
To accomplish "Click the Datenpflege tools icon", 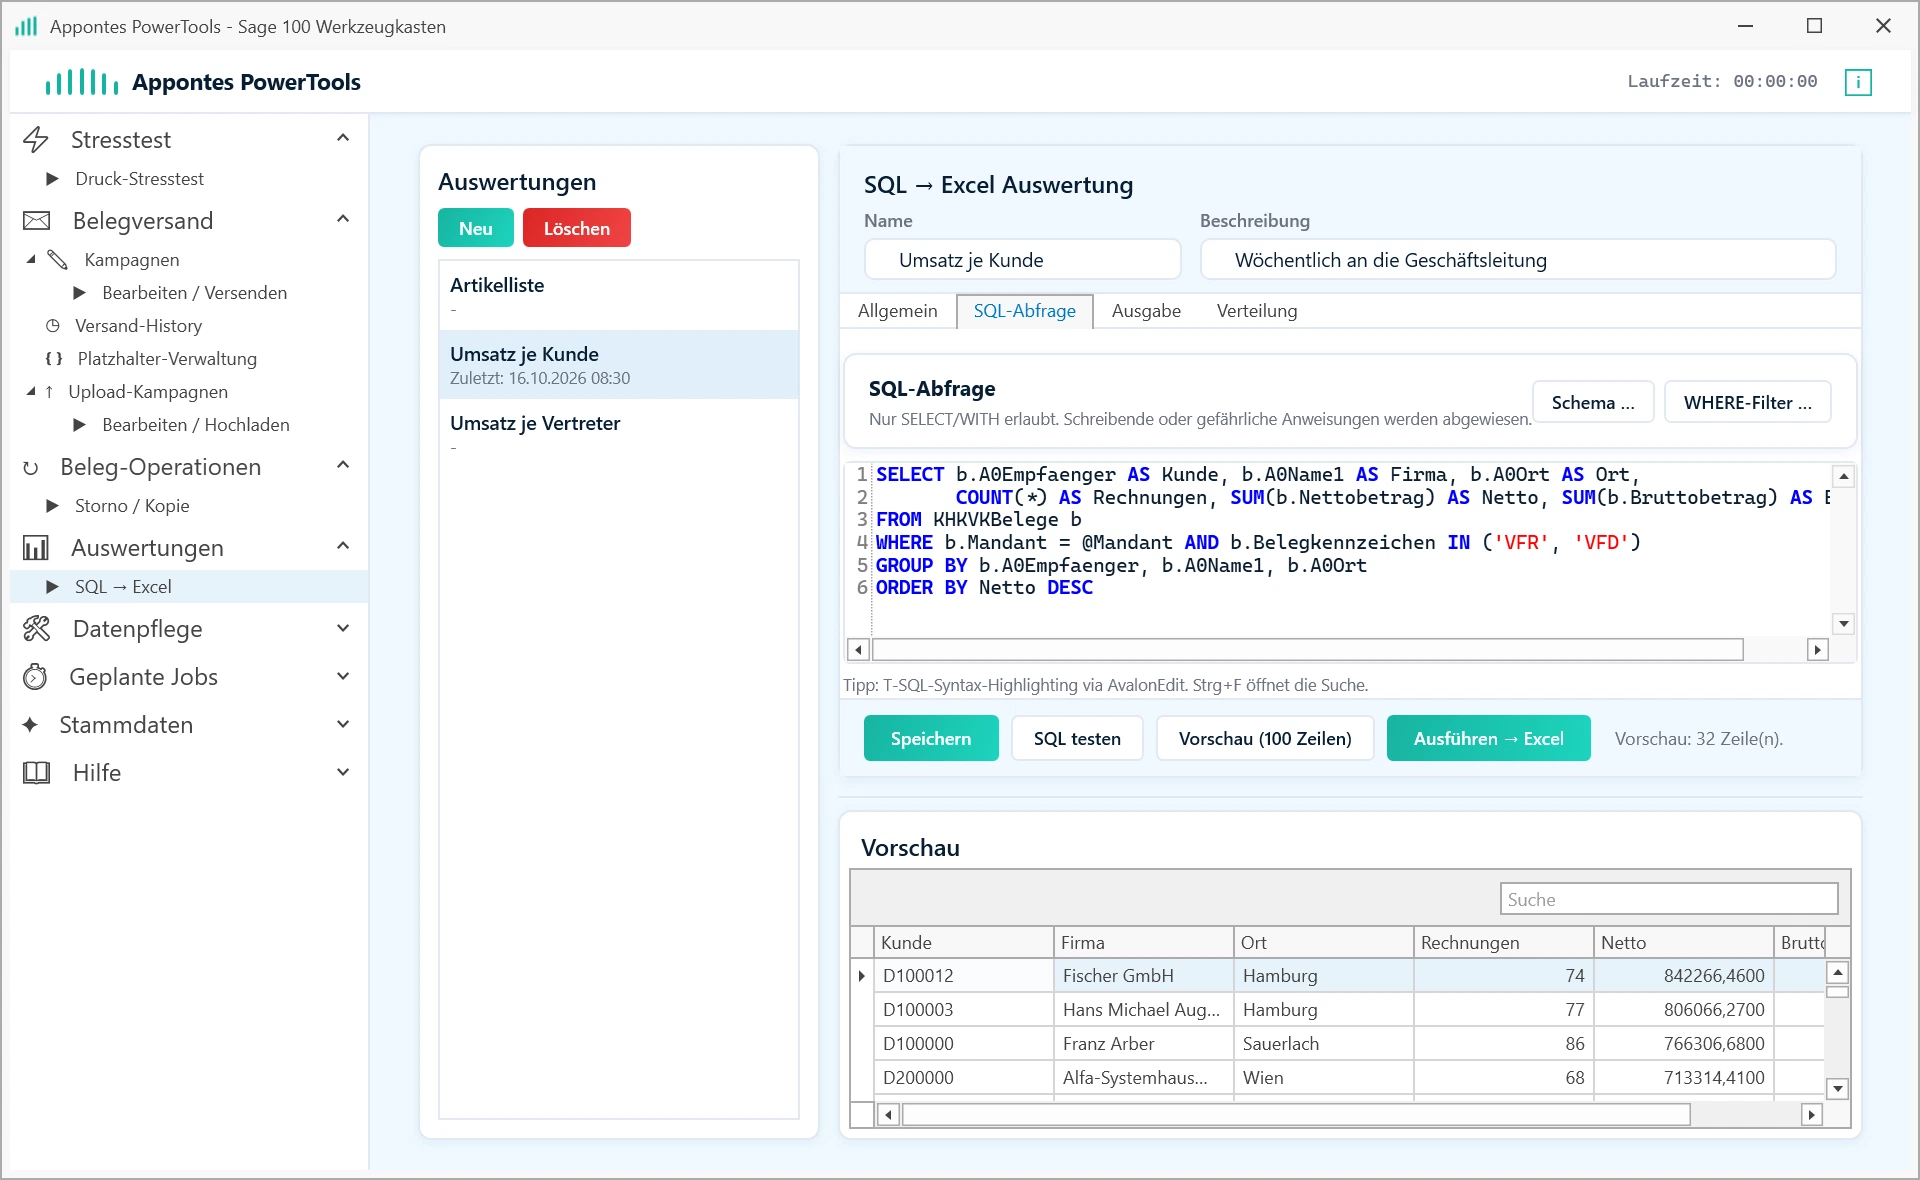I will [x=37, y=629].
